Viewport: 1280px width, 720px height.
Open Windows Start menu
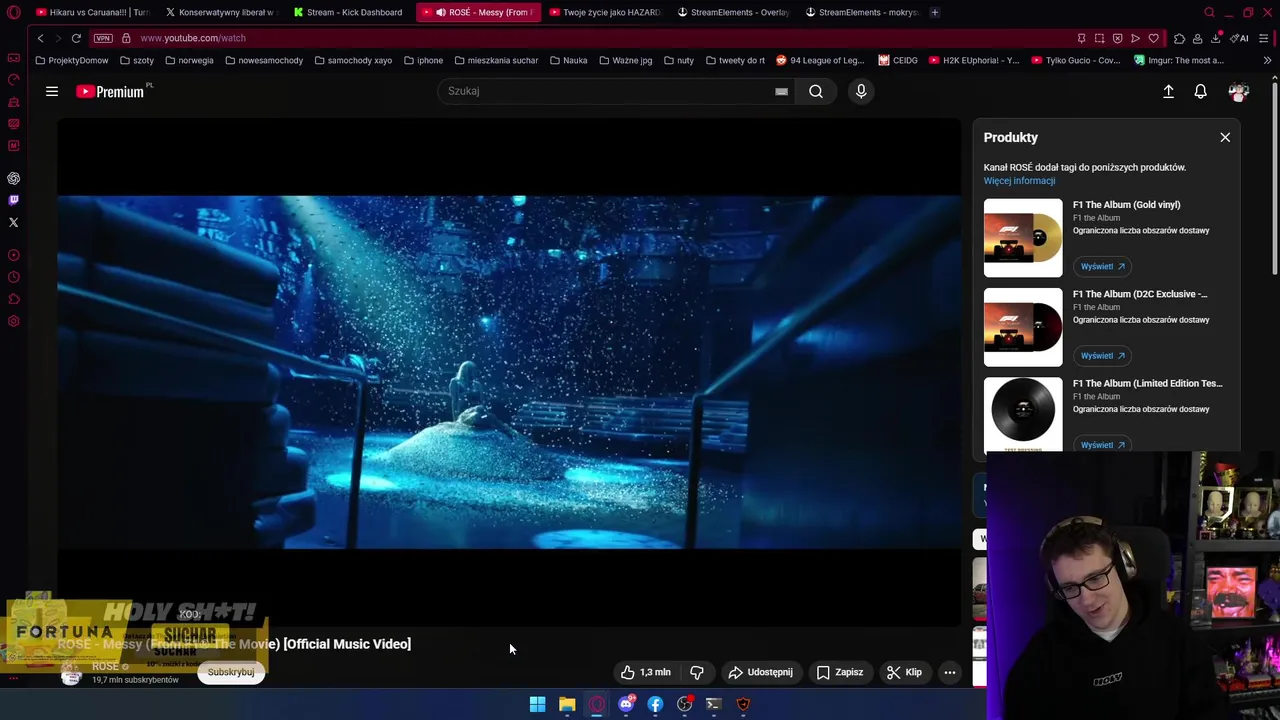537,704
